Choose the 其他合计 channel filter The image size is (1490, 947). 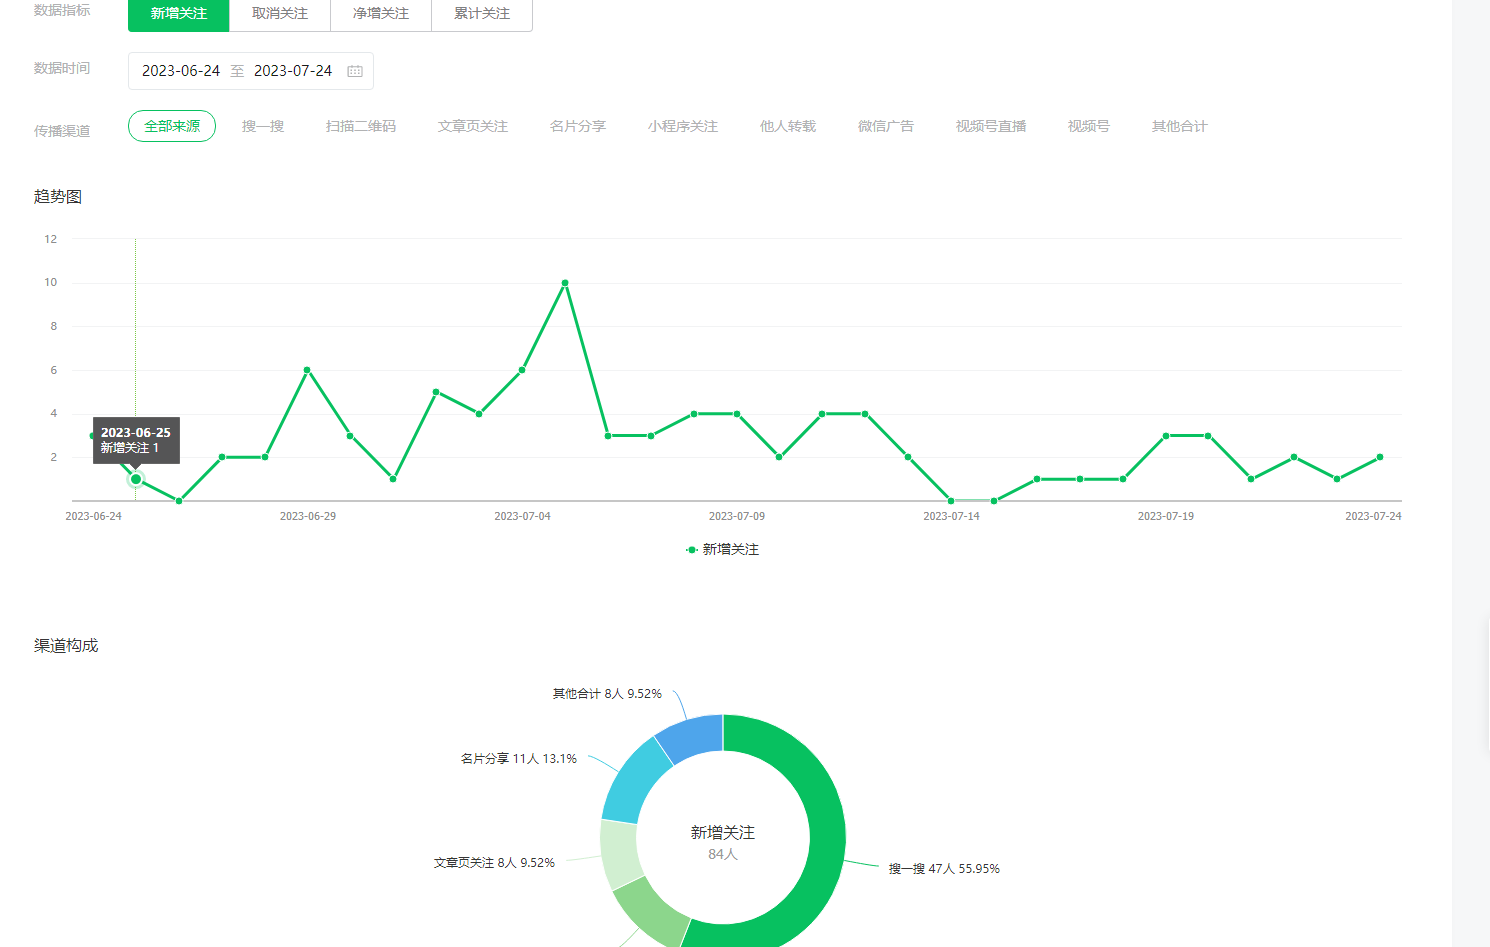pyautogui.click(x=1179, y=126)
